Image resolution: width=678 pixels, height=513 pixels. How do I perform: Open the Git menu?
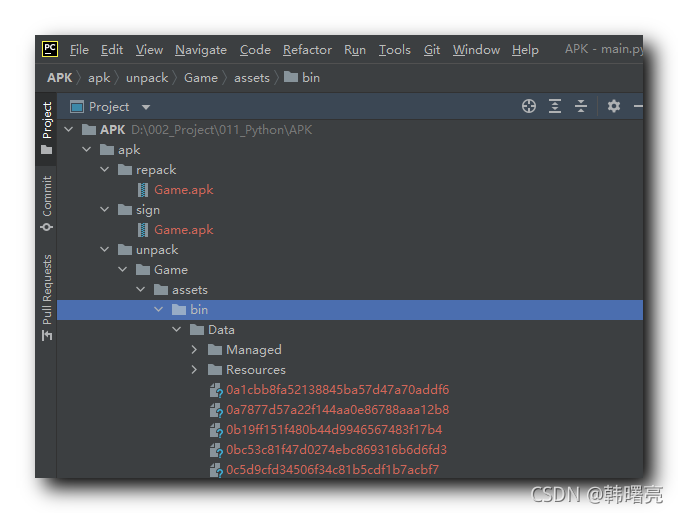(x=432, y=50)
